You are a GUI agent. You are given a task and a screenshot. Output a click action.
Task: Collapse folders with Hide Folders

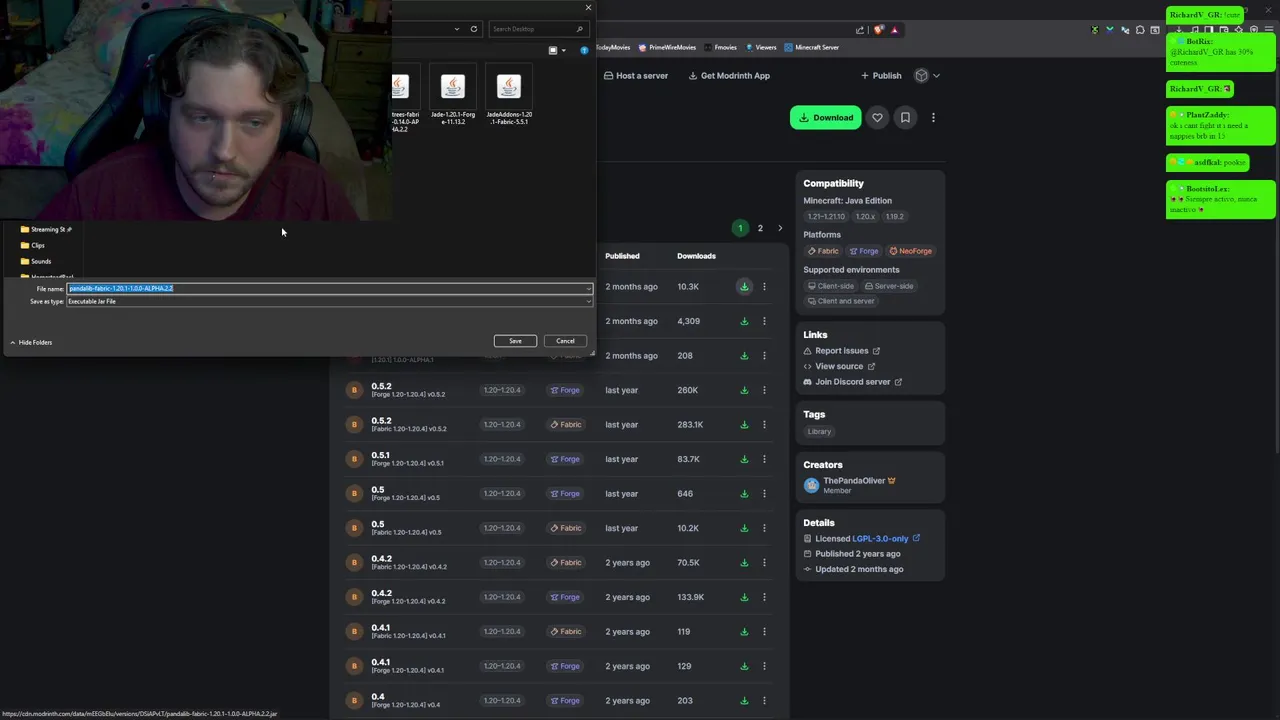tap(30, 342)
